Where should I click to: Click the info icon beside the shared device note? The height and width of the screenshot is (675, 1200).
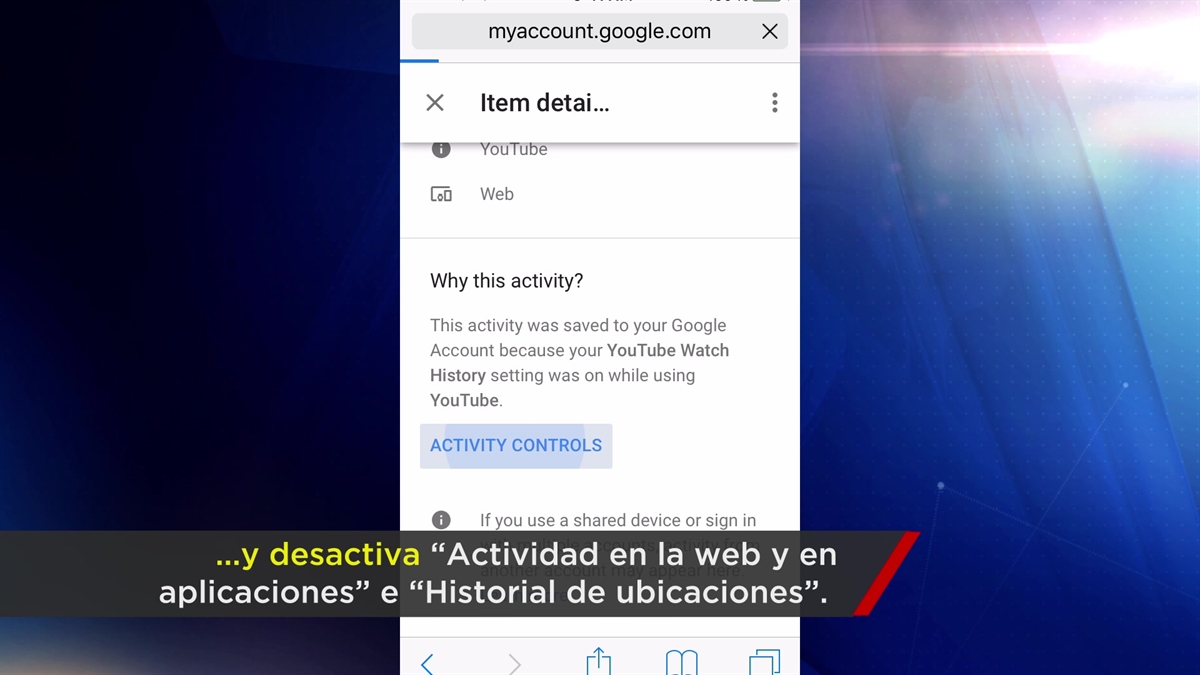(441, 520)
